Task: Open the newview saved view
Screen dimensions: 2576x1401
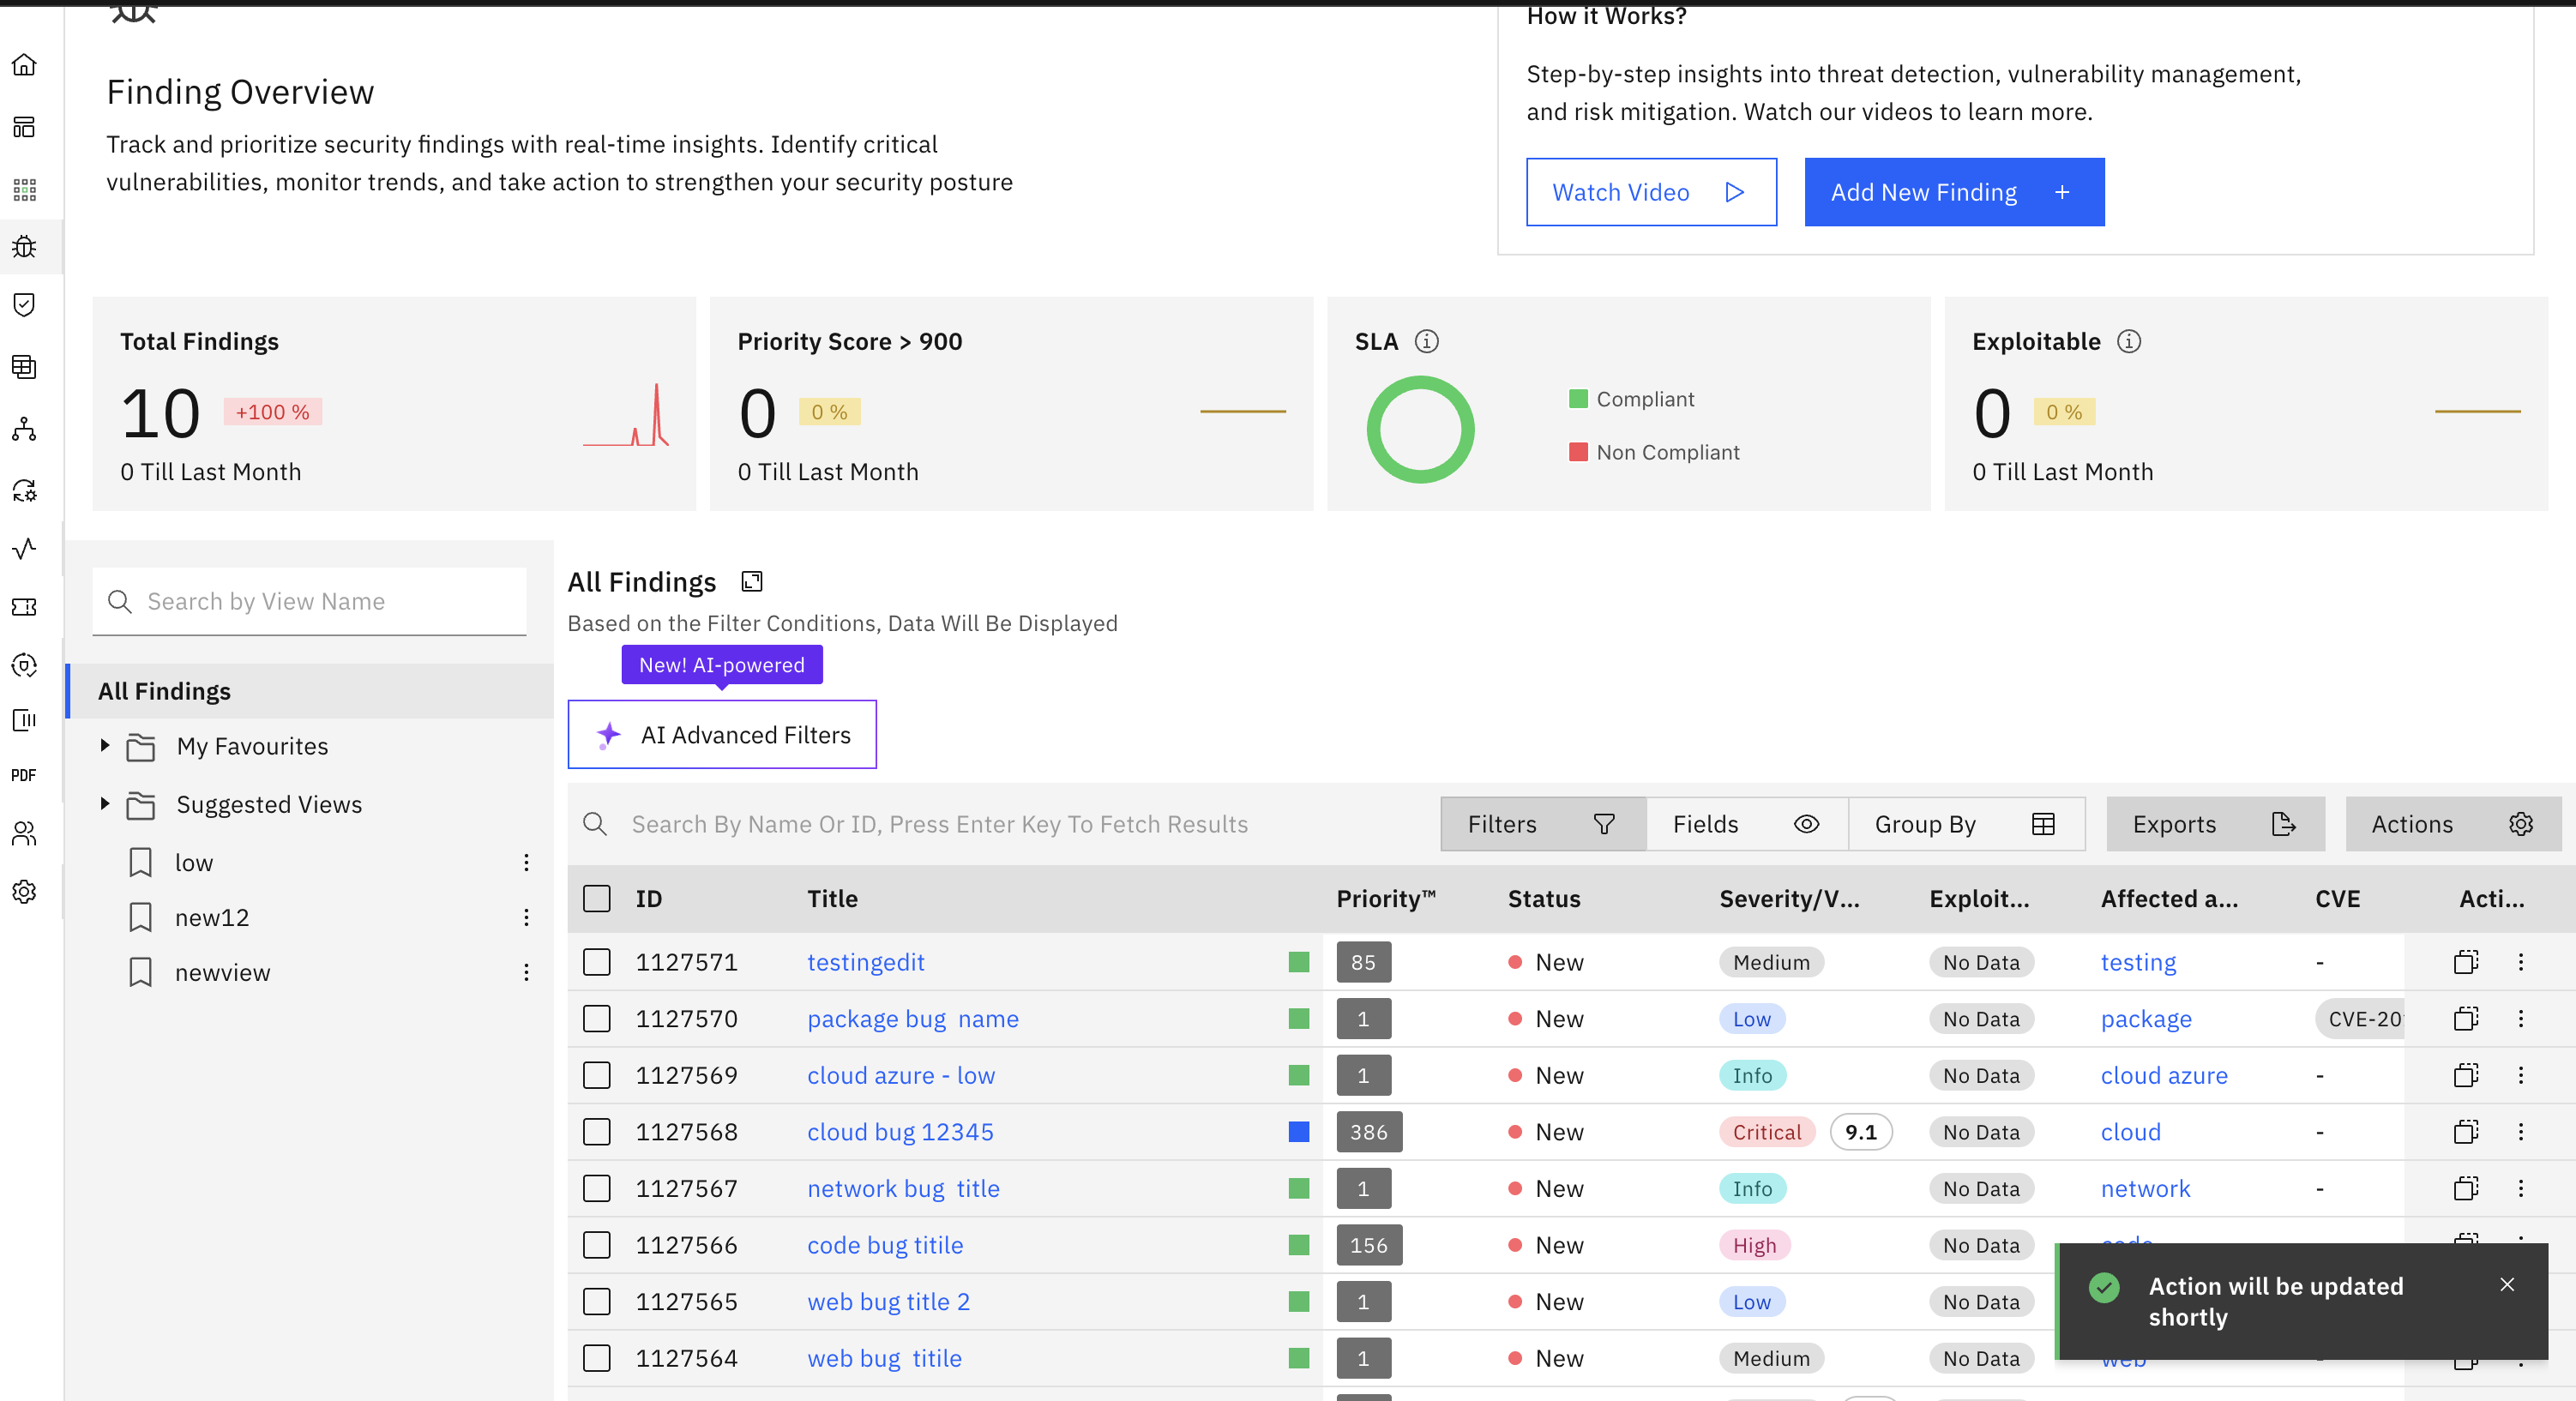Action: pyautogui.click(x=222, y=973)
